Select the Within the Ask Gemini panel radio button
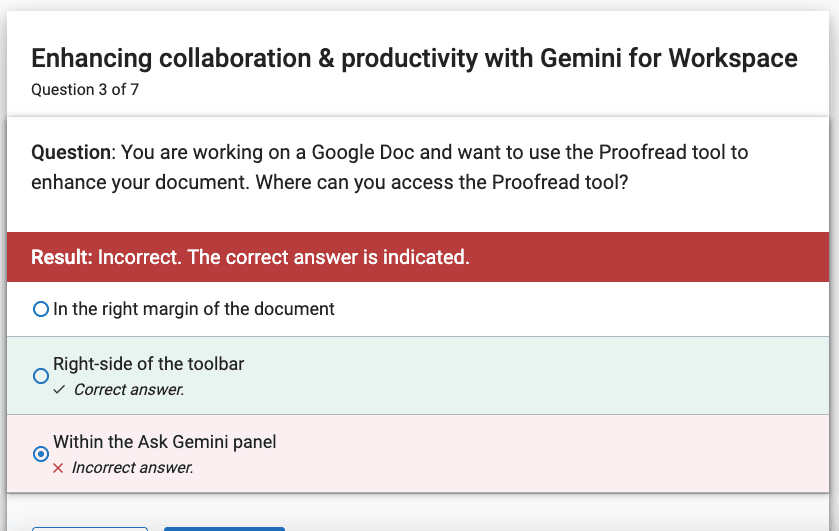Viewport: 839px width, 531px height. (41, 454)
